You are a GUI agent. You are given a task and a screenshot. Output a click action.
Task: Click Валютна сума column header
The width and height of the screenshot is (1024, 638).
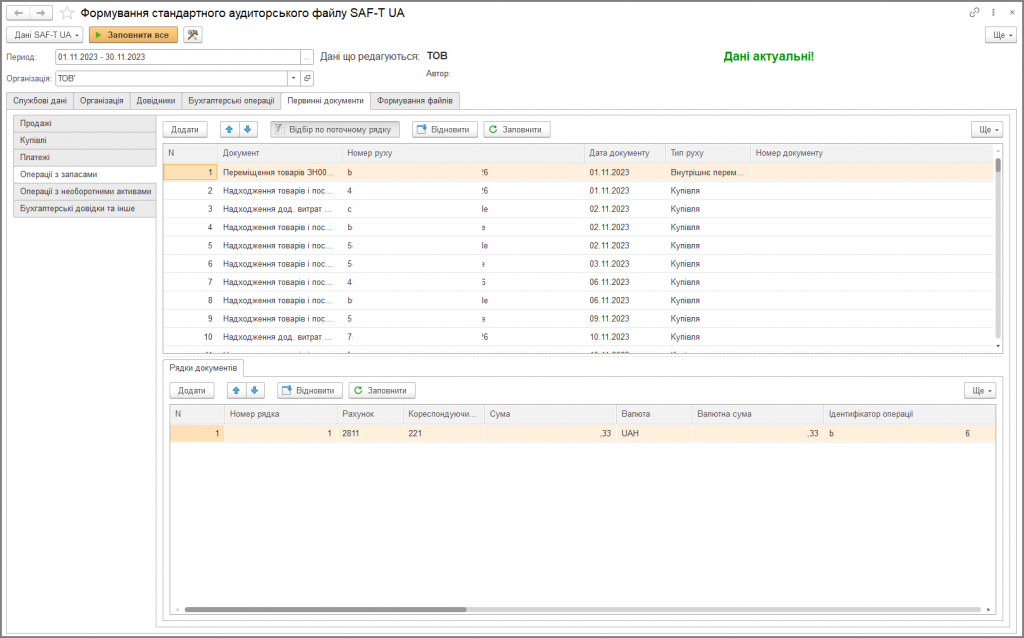click(x=758, y=414)
